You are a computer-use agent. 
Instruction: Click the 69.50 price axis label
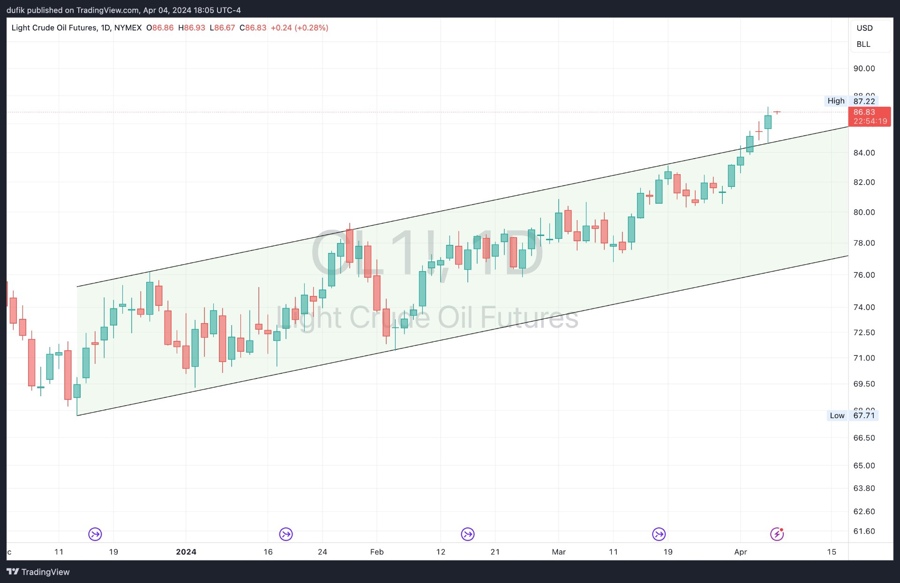click(864, 384)
